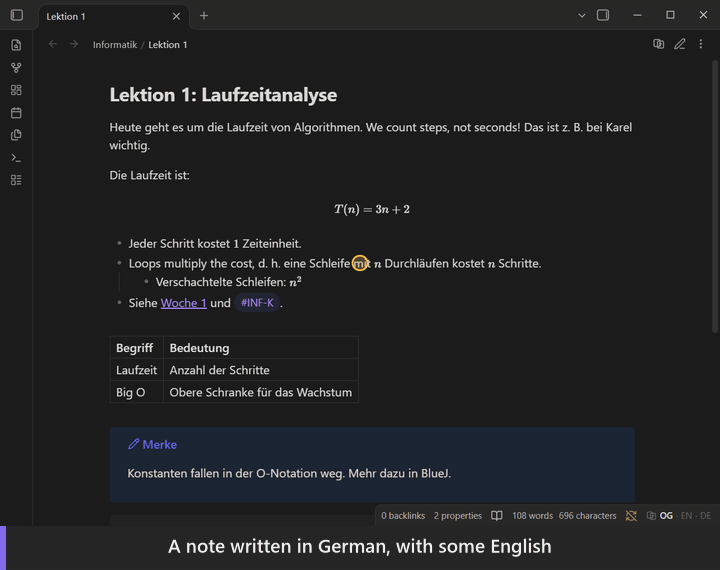The height and width of the screenshot is (570, 720).
Task: Click the vertical scrollbar of the note
Action: point(715,196)
